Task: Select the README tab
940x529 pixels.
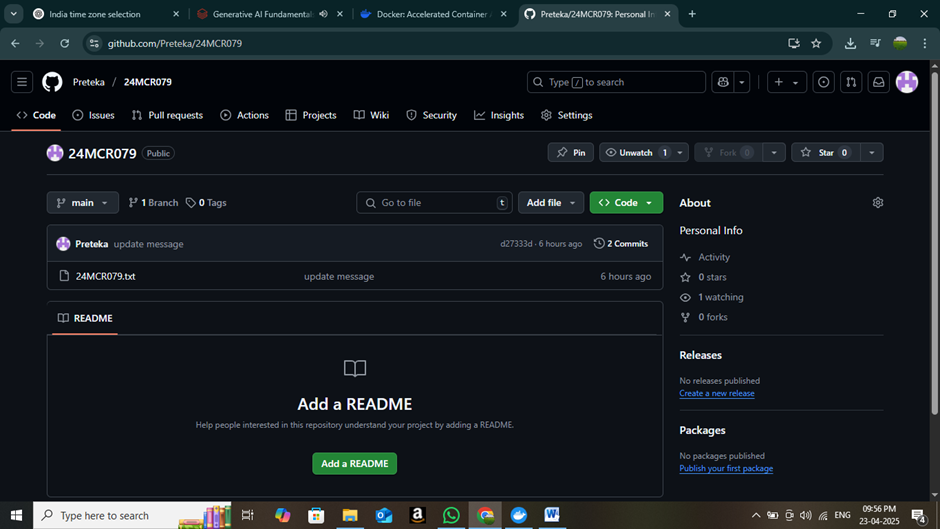Action: coord(85,318)
